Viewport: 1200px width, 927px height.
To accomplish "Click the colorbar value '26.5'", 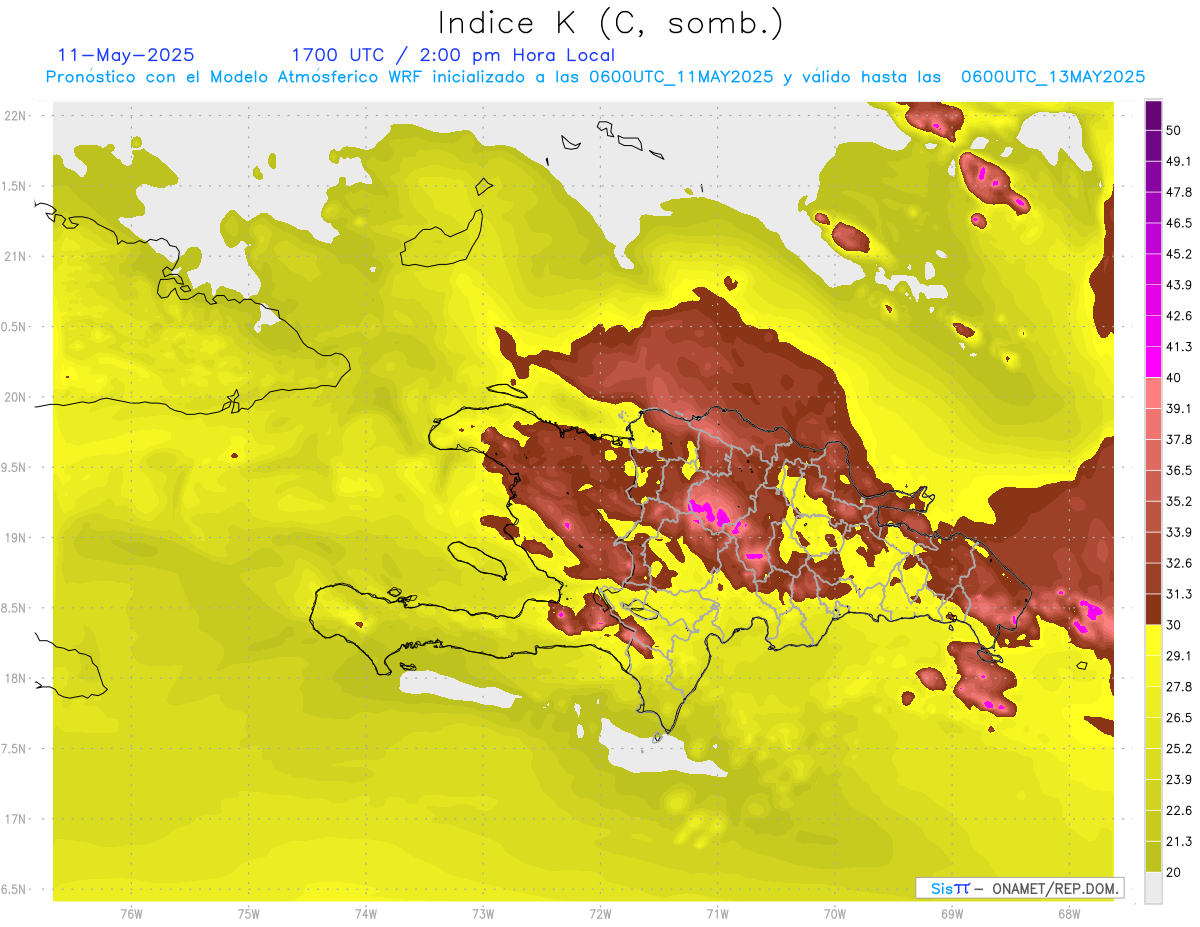I will point(1179,718).
